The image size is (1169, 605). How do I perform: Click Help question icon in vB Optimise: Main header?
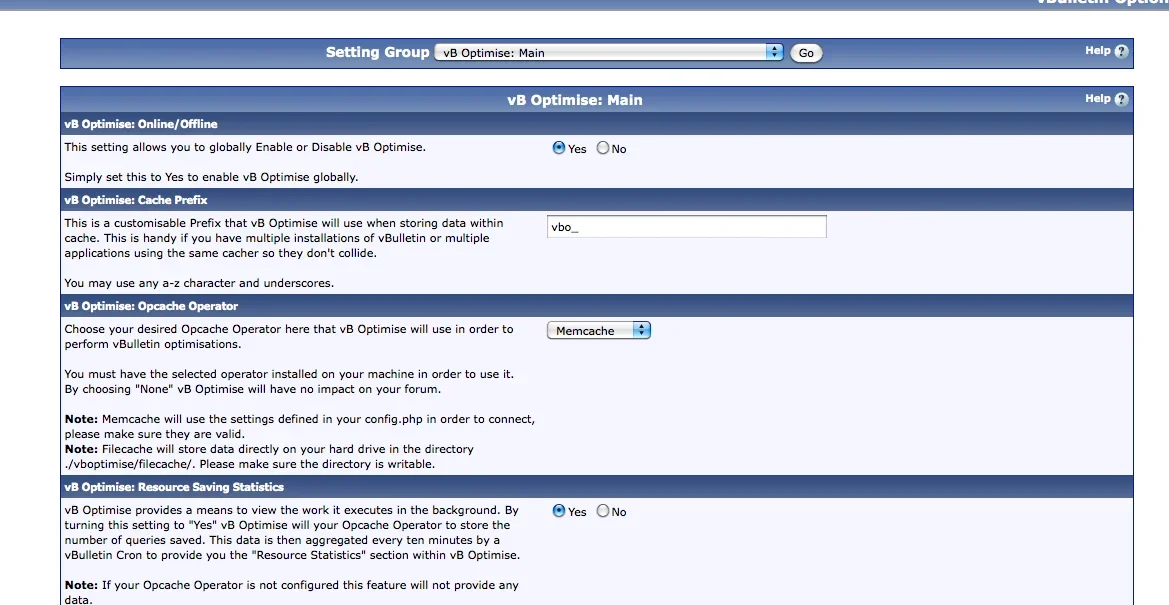1121,99
